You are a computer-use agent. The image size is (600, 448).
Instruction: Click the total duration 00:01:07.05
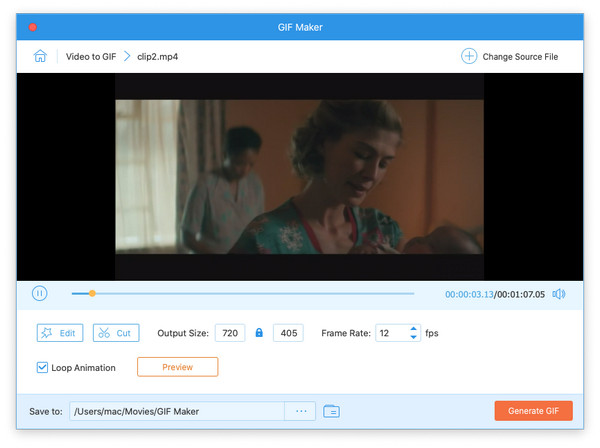pyautogui.click(x=521, y=294)
